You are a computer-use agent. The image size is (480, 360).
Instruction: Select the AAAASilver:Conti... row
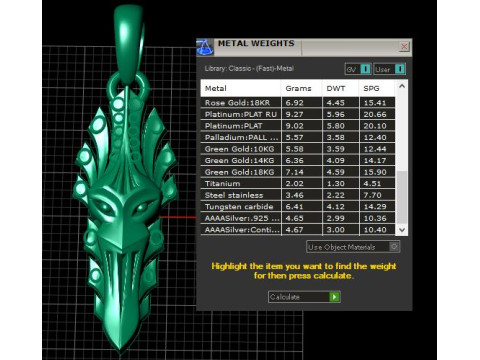298,229
